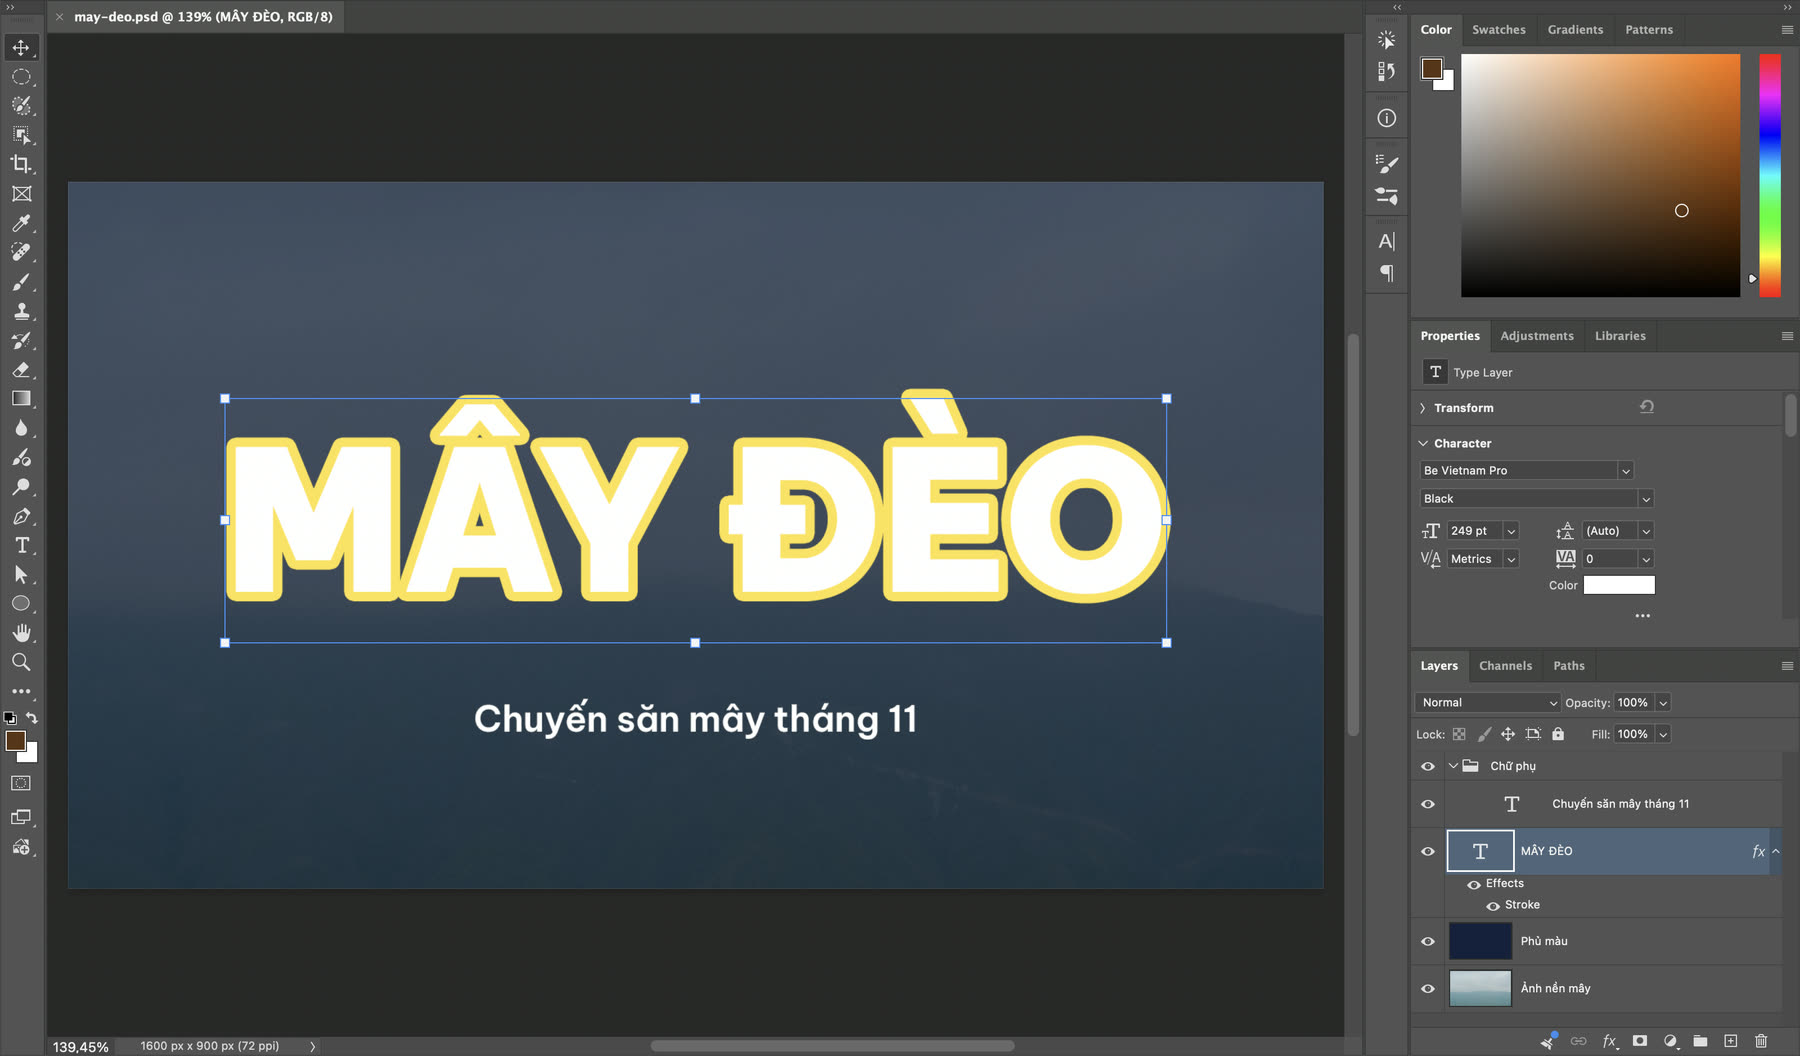Select the Frame tool
Image resolution: width=1800 pixels, height=1056 pixels.
[x=21, y=194]
